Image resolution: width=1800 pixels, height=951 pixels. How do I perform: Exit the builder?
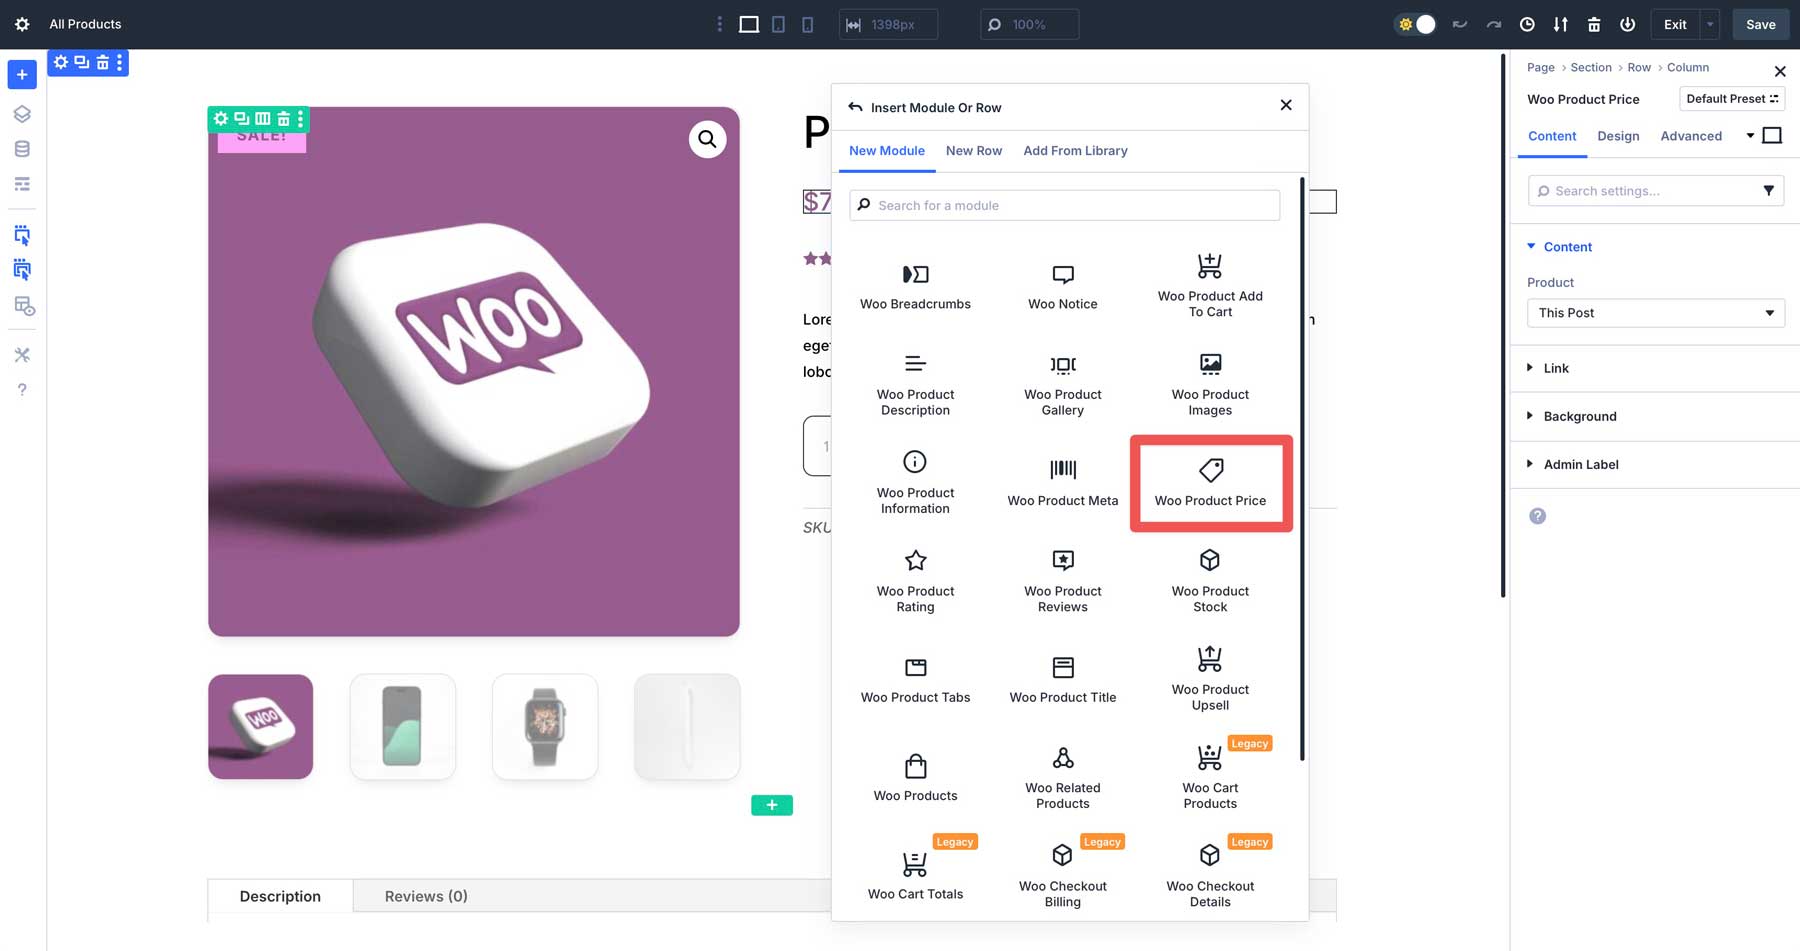pos(1674,24)
